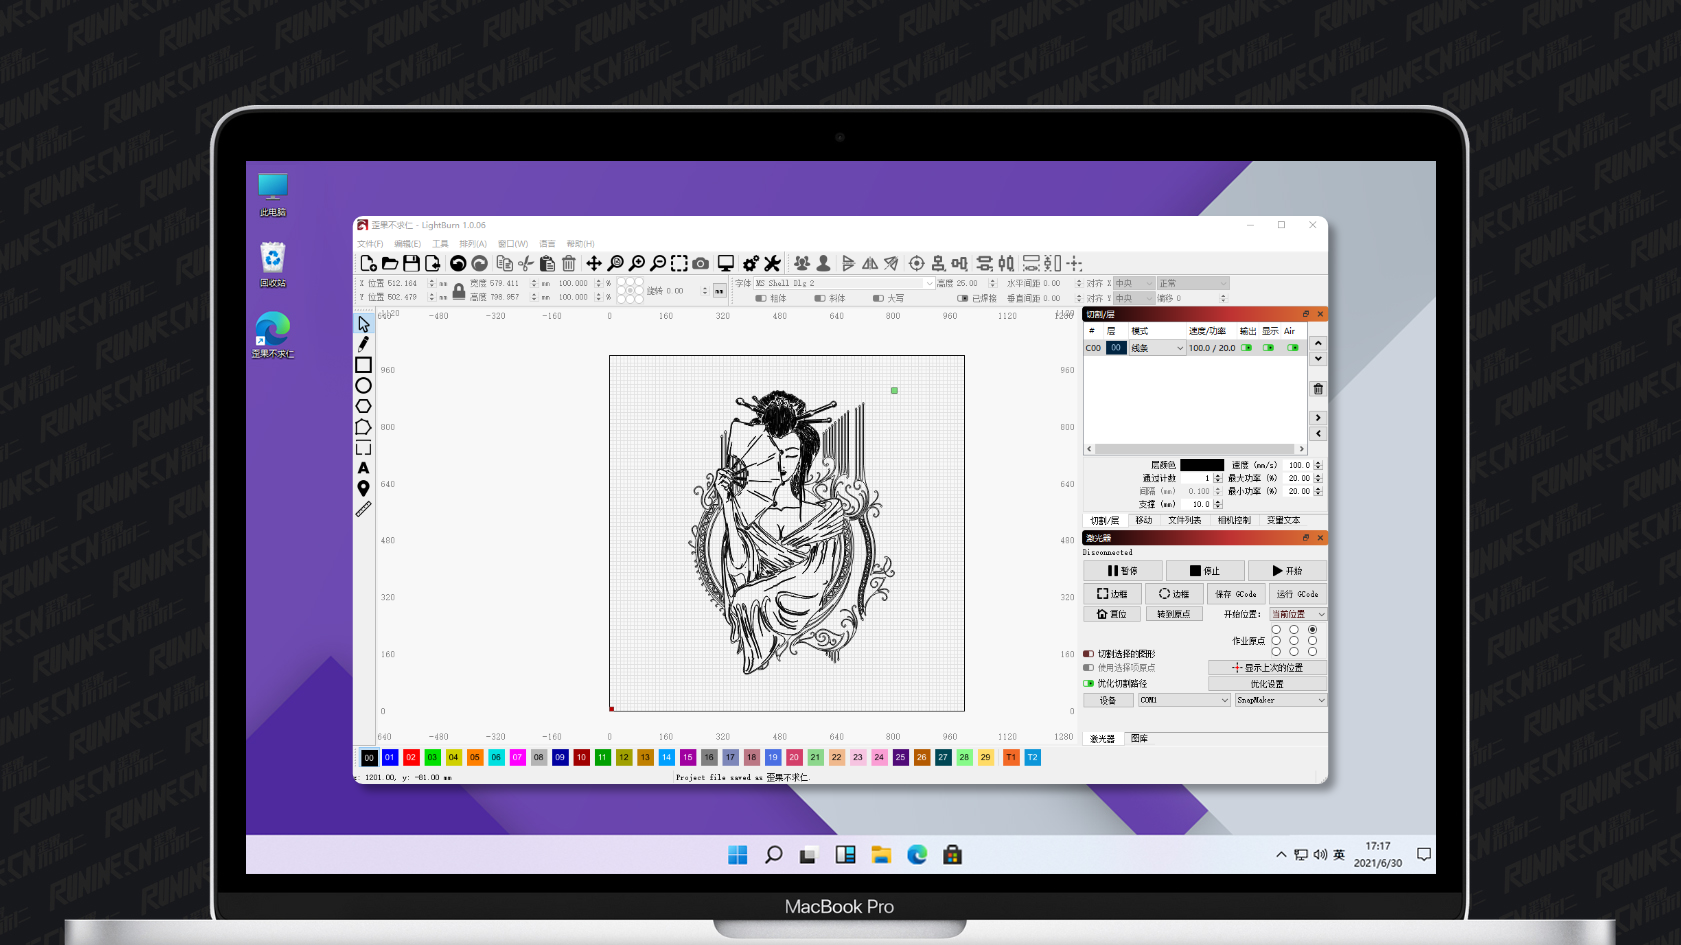Screen dimensions: 1681x945
Task: Switch to the 图库 tab
Action: point(1140,738)
